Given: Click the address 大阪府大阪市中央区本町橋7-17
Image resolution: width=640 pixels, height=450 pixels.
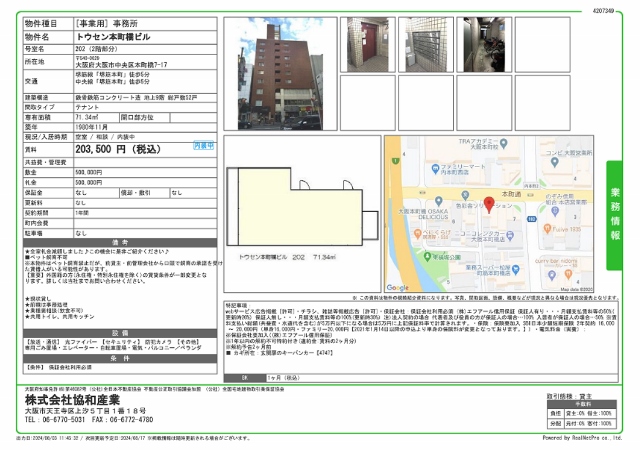Looking at the screenshot, I should click(121, 65).
